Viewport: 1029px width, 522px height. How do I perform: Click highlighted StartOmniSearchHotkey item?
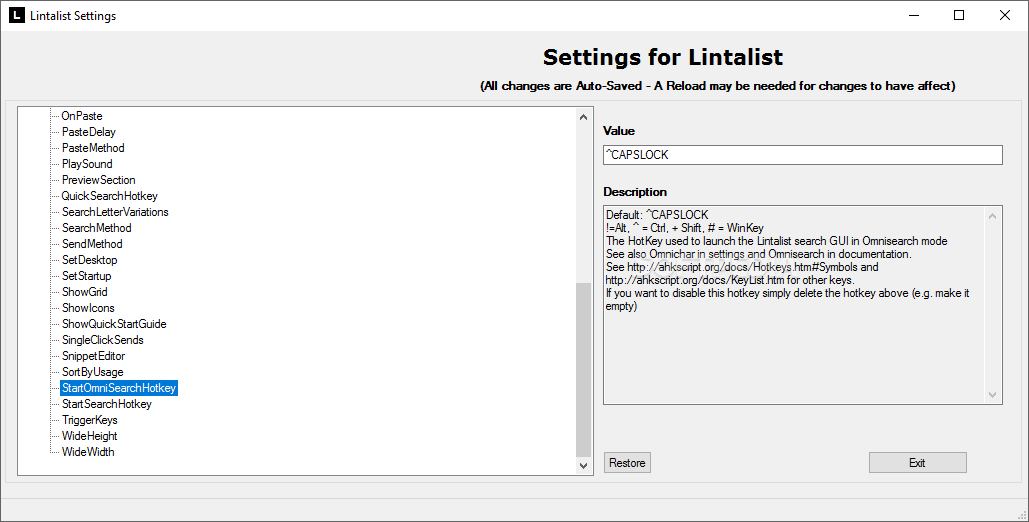[x=119, y=388]
